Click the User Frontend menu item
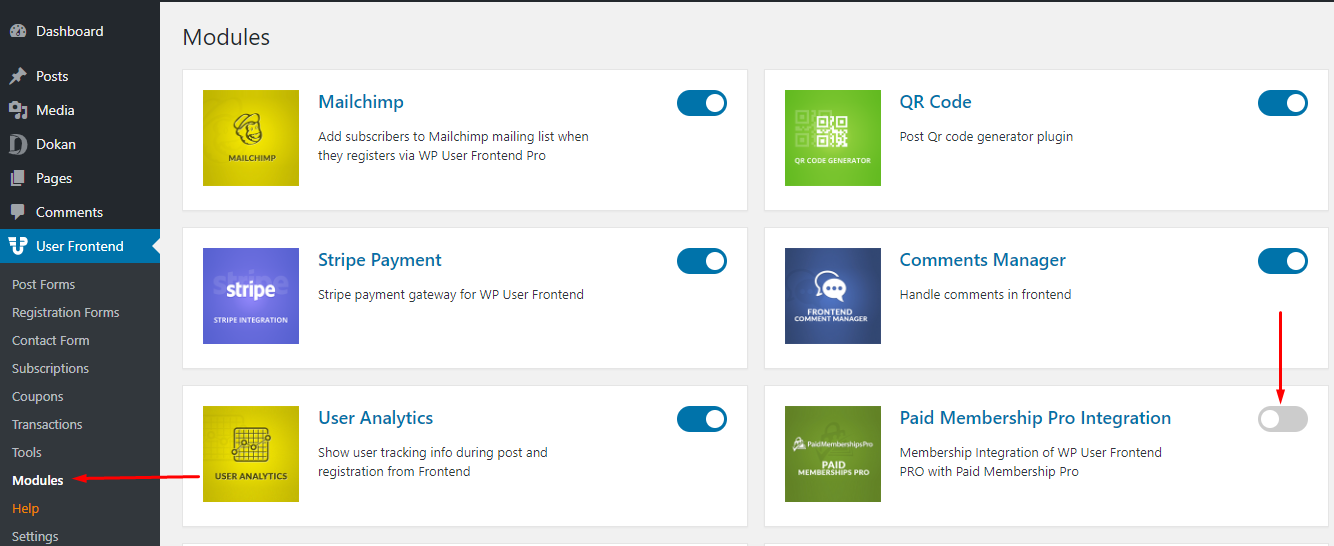Viewport: 1334px width, 546px height. pyautogui.click(x=80, y=246)
